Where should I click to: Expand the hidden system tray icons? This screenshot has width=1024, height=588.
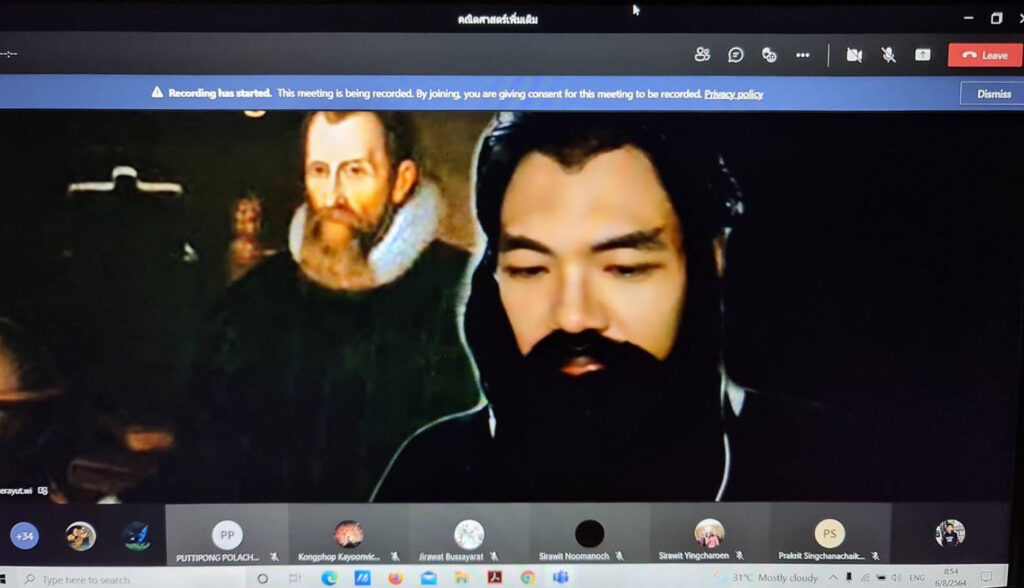click(833, 578)
